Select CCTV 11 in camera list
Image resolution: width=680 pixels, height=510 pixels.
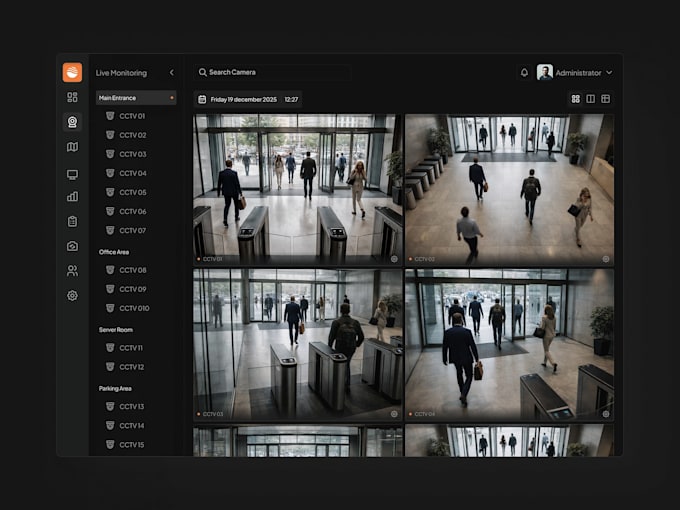click(124, 347)
